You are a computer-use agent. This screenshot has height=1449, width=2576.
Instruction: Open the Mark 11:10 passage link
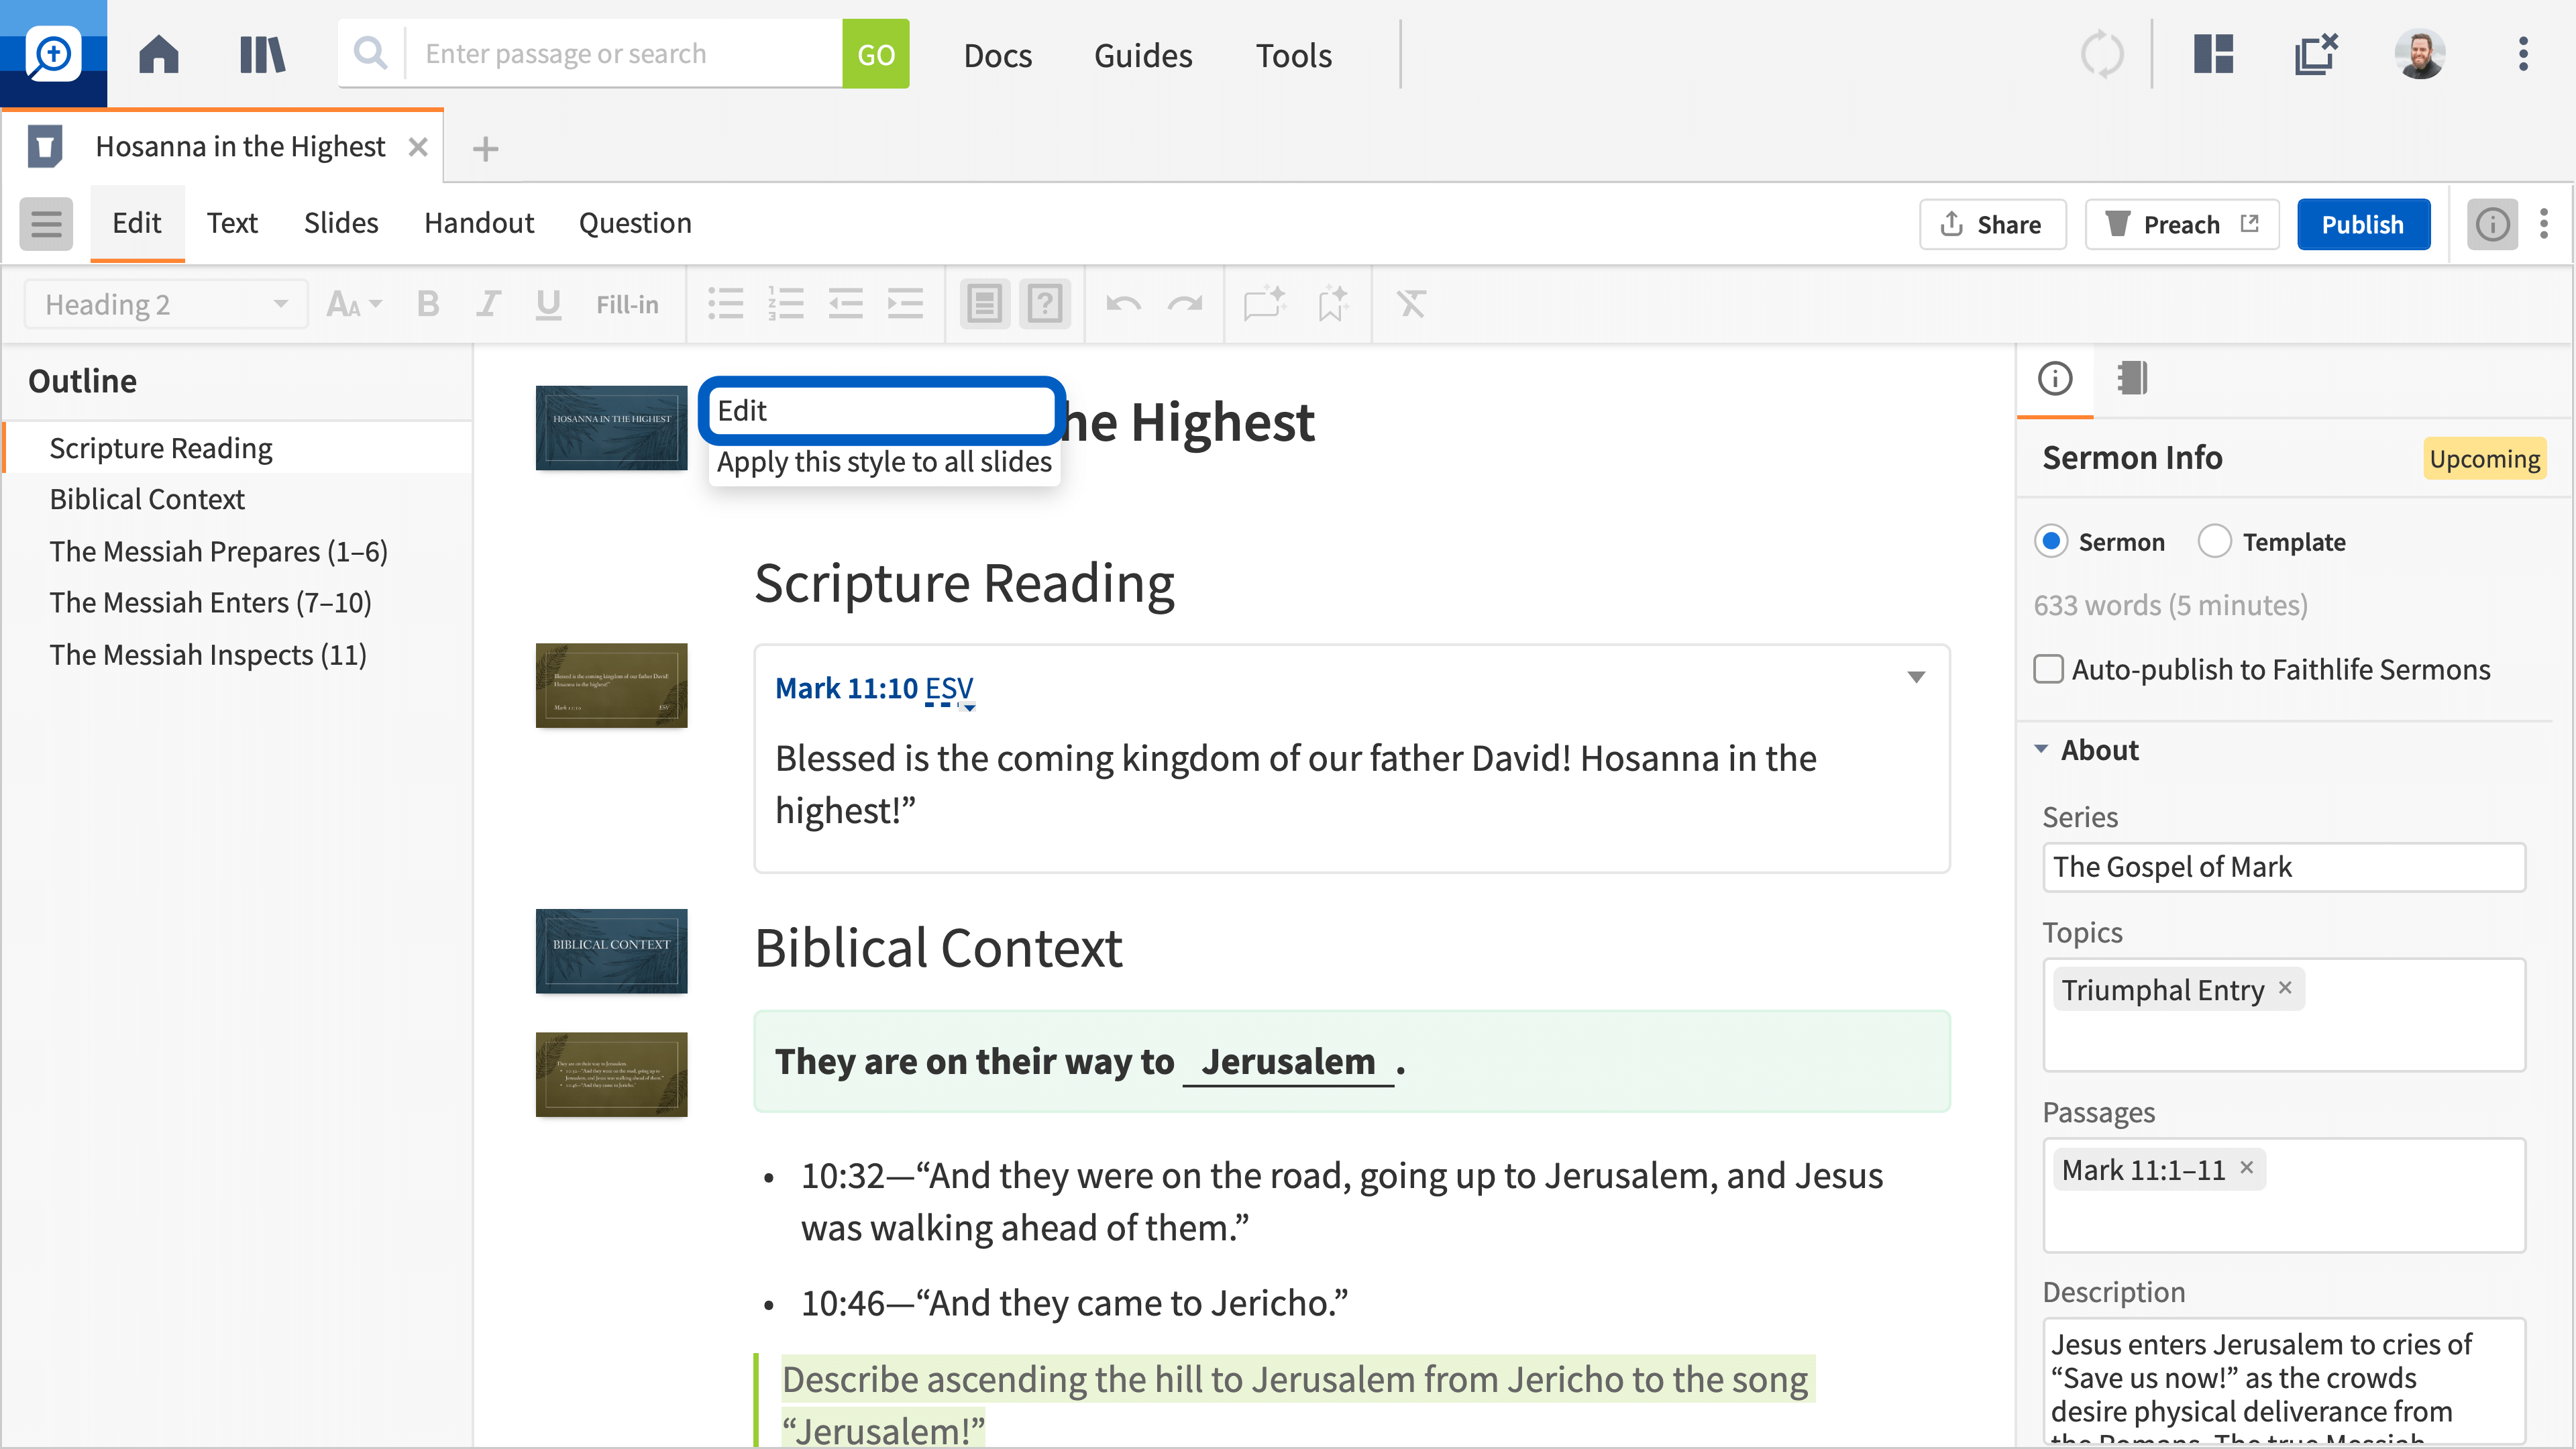846,689
